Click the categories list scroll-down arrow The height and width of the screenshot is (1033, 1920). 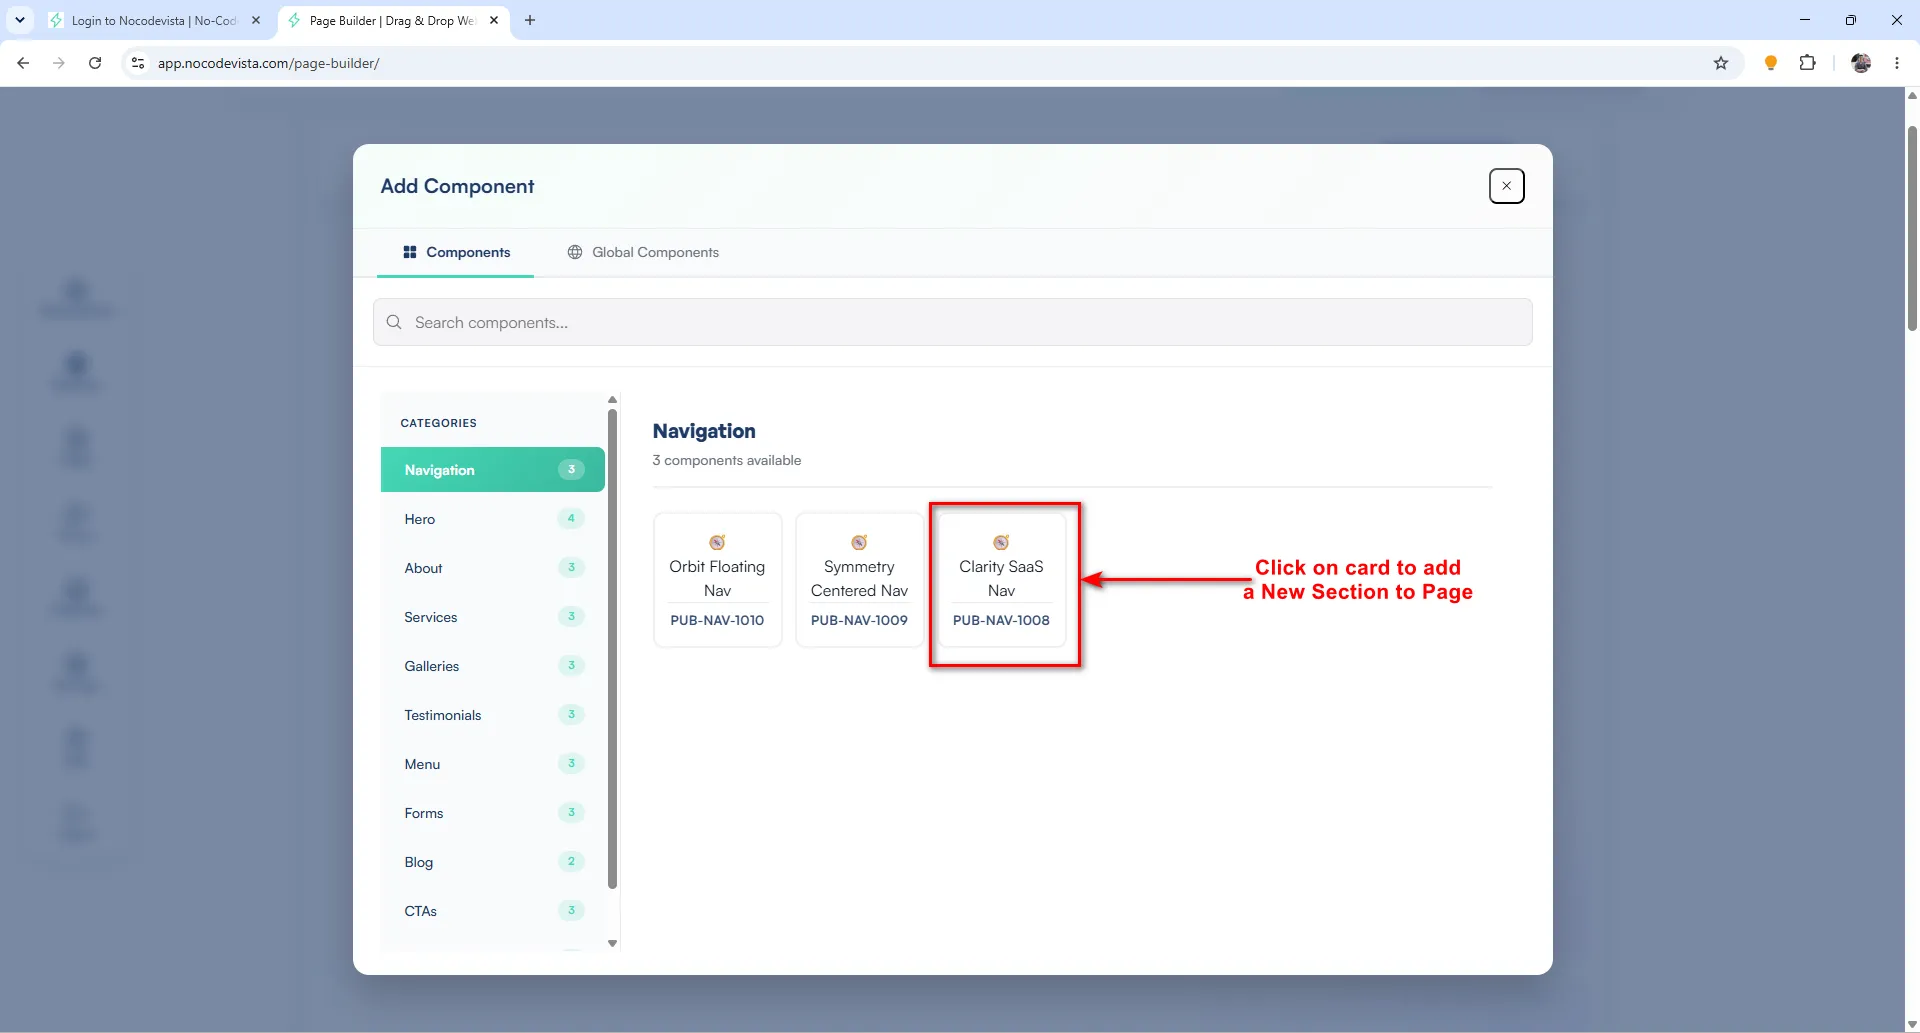tap(612, 943)
